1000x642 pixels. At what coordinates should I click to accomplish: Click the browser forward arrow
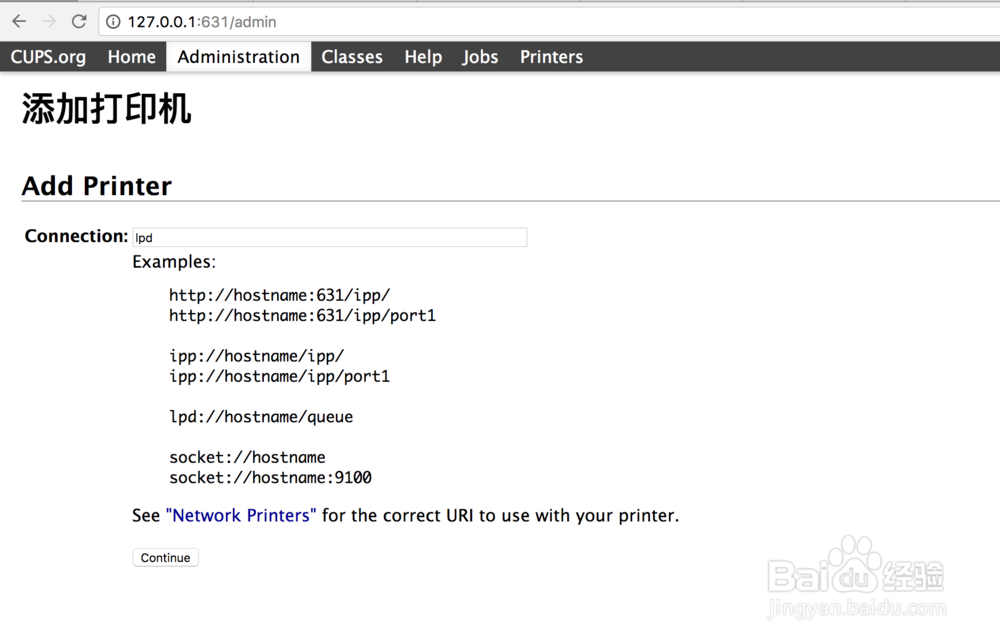(49, 21)
